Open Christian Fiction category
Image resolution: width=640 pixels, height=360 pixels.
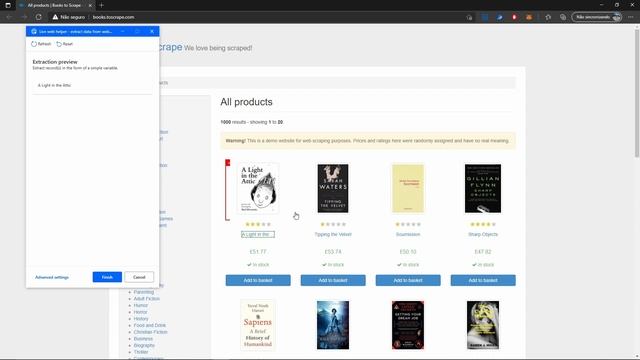point(150,332)
